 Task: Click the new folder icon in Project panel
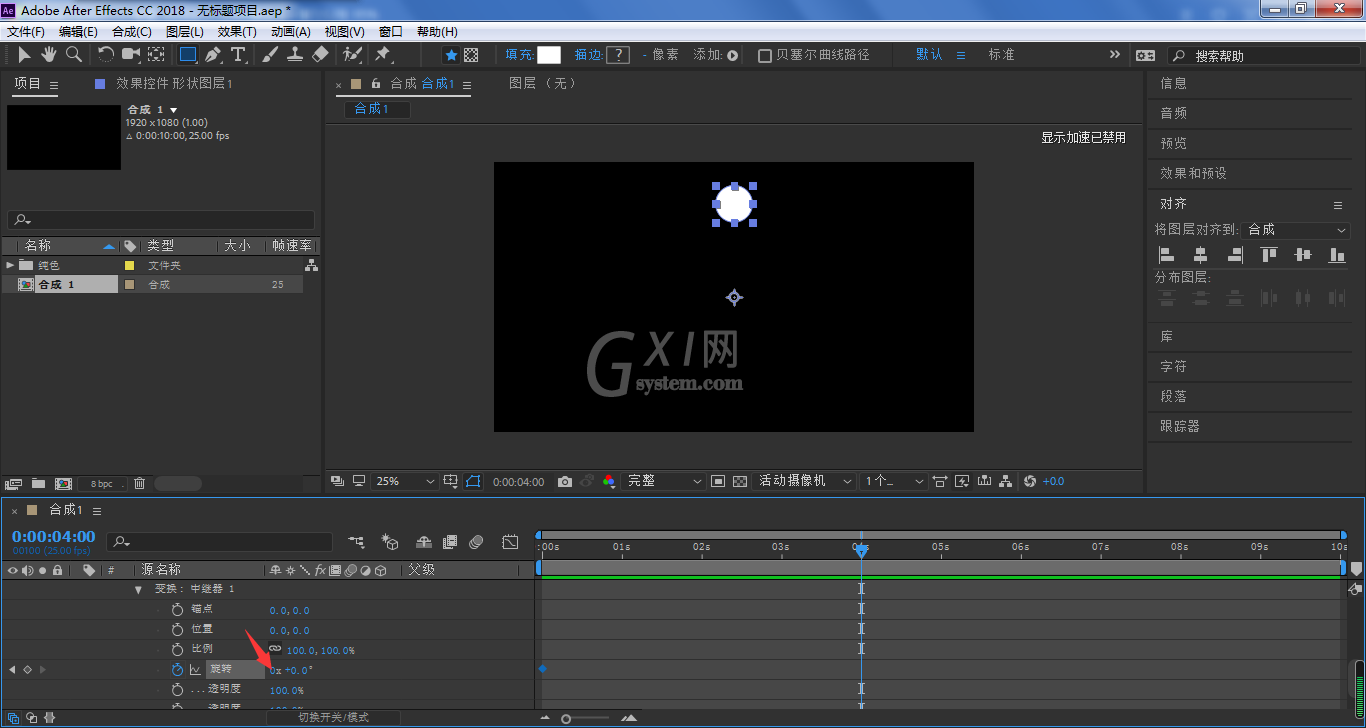(x=38, y=483)
